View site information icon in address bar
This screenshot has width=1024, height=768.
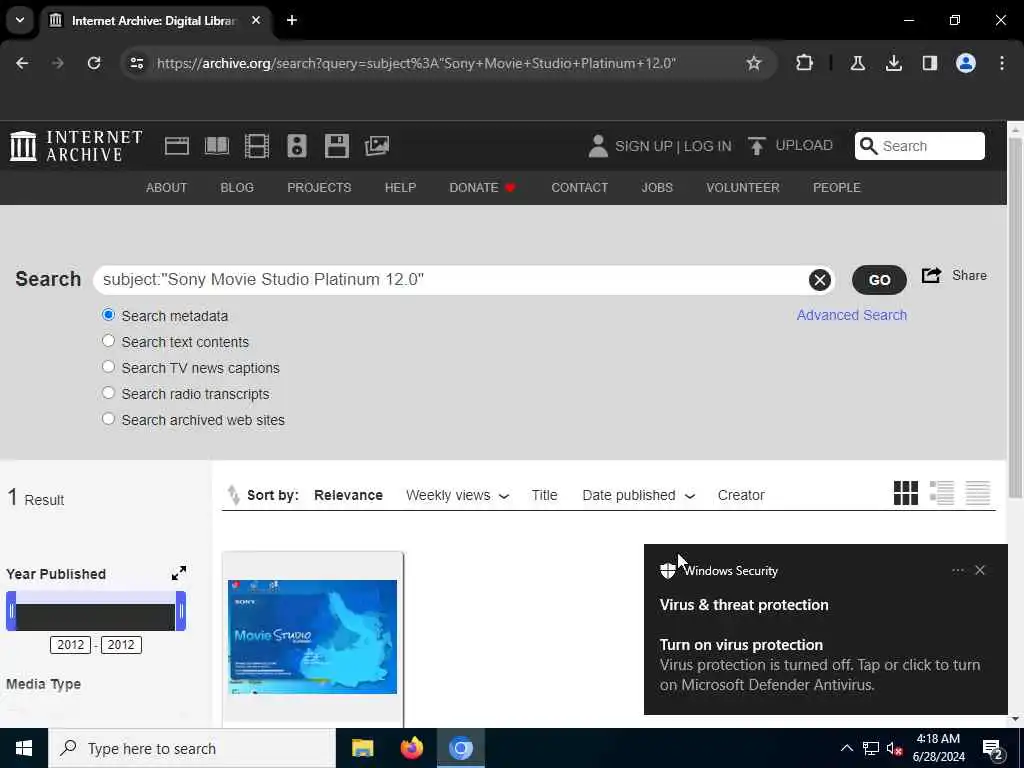[x=136, y=63]
